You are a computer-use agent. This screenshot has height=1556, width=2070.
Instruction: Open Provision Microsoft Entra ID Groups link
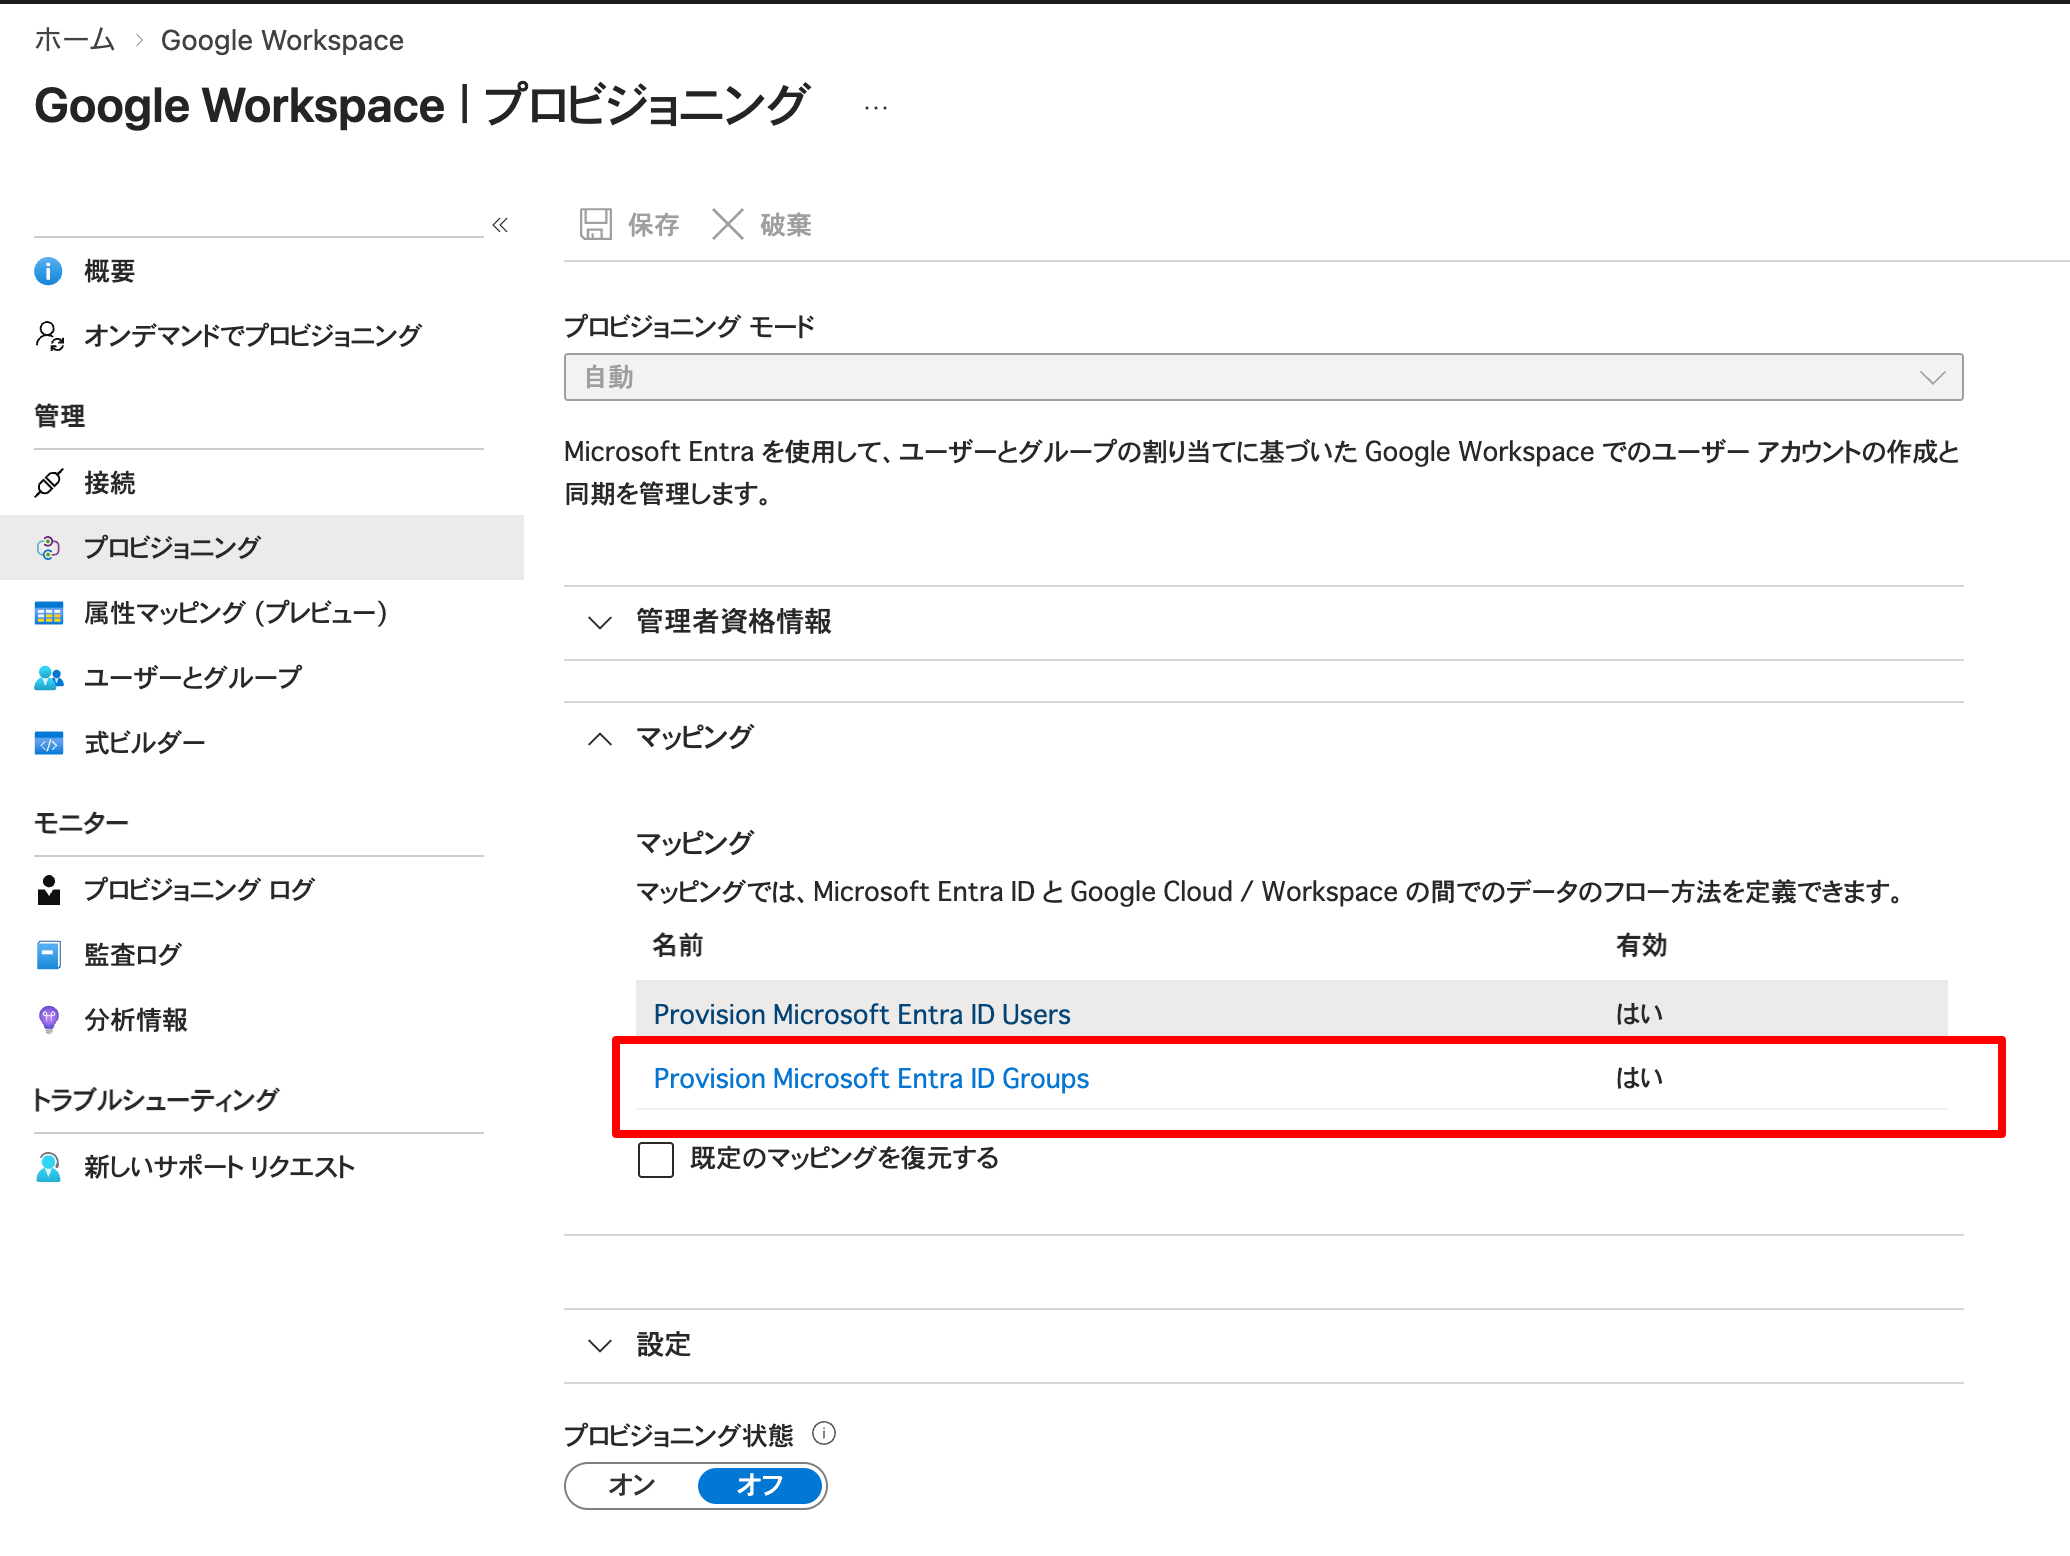click(870, 1078)
